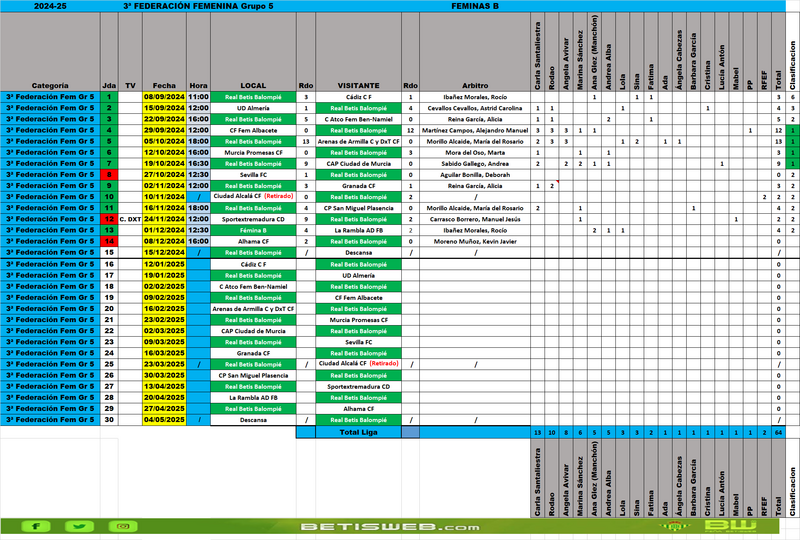Image resolution: width=800 pixels, height=540 pixels.
Task: Click the jornada 30 number cell
Action: pyautogui.click(x=109, y=420)
